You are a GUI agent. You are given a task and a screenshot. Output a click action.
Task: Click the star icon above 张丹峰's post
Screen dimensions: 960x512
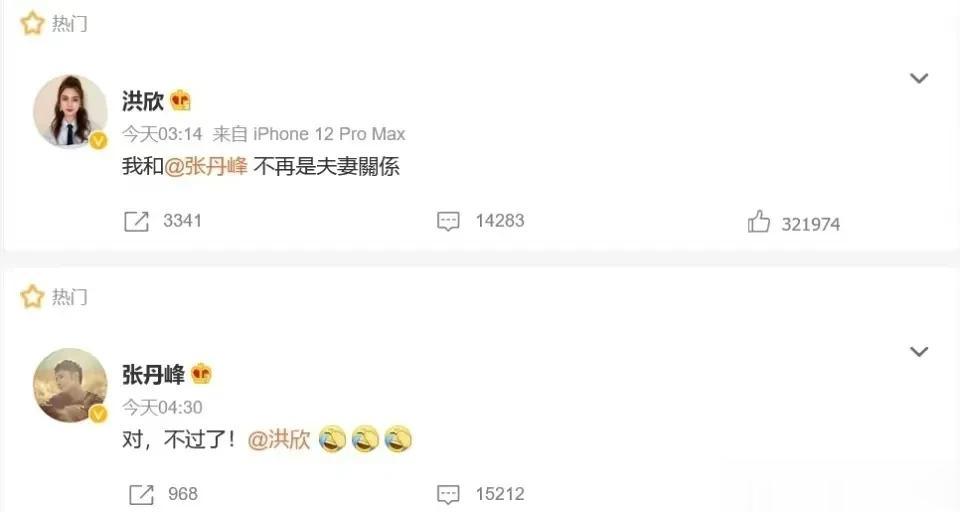[32, 297]
